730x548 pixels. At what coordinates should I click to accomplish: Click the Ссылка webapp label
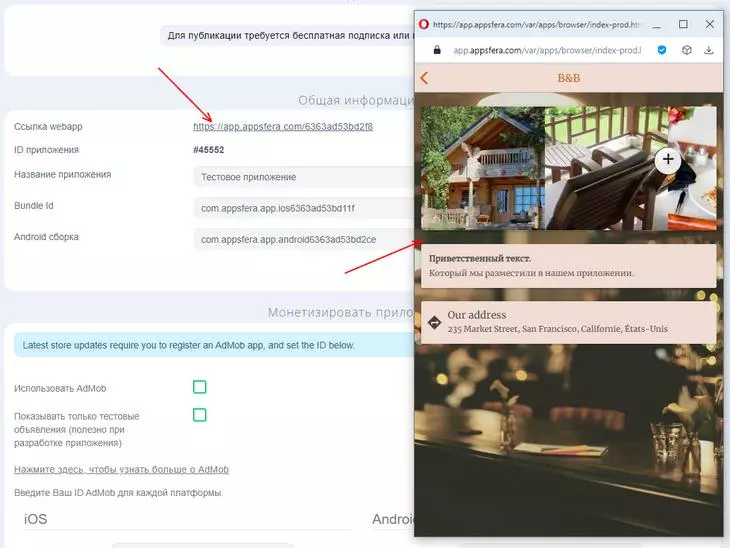click(48, 127)
